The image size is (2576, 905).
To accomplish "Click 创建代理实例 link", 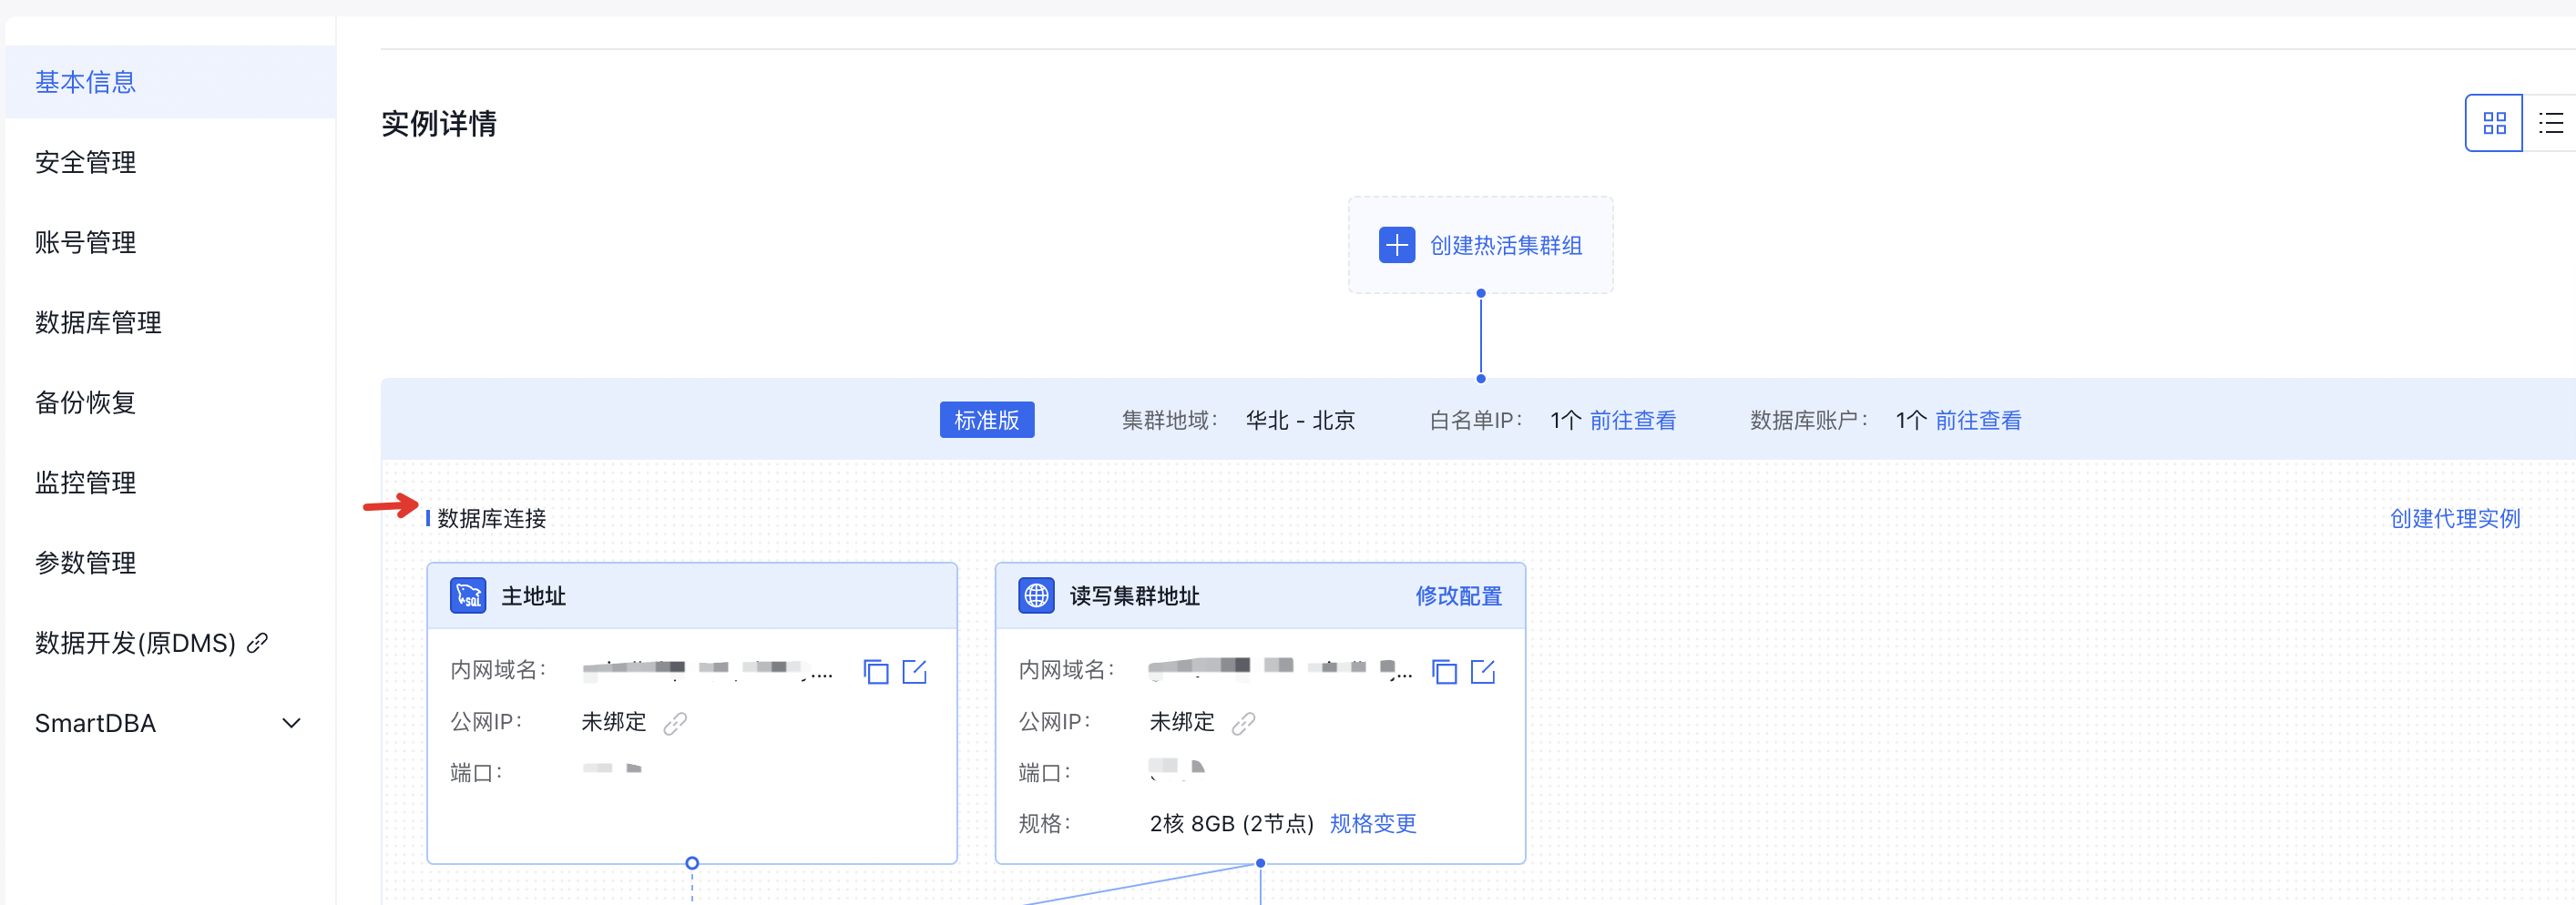I will click(2455, 518).
